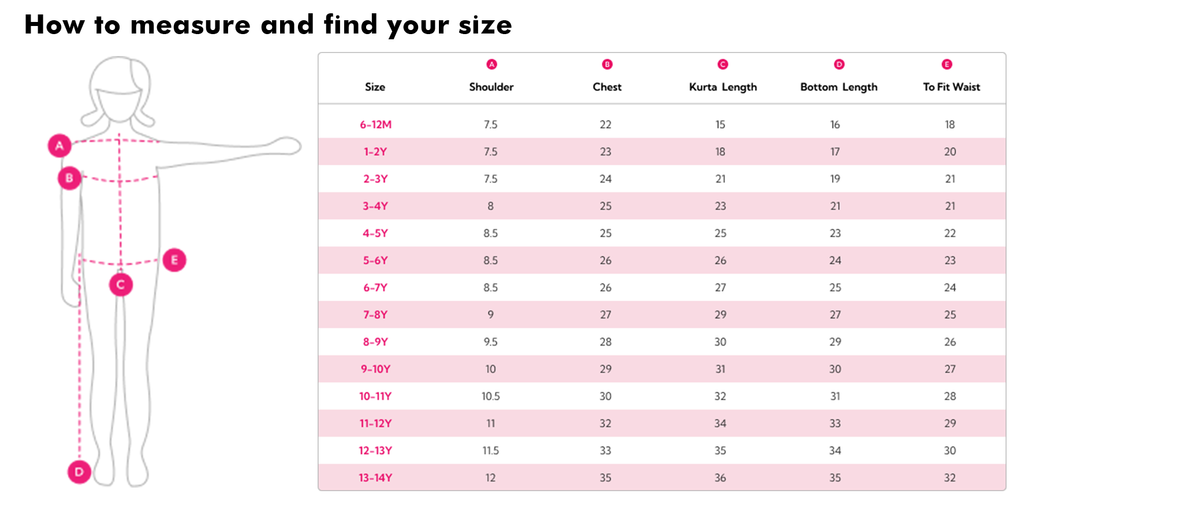Click the E badge above To Fit Waist
The height and width of the screenshot is (520, 1200).
947,64
